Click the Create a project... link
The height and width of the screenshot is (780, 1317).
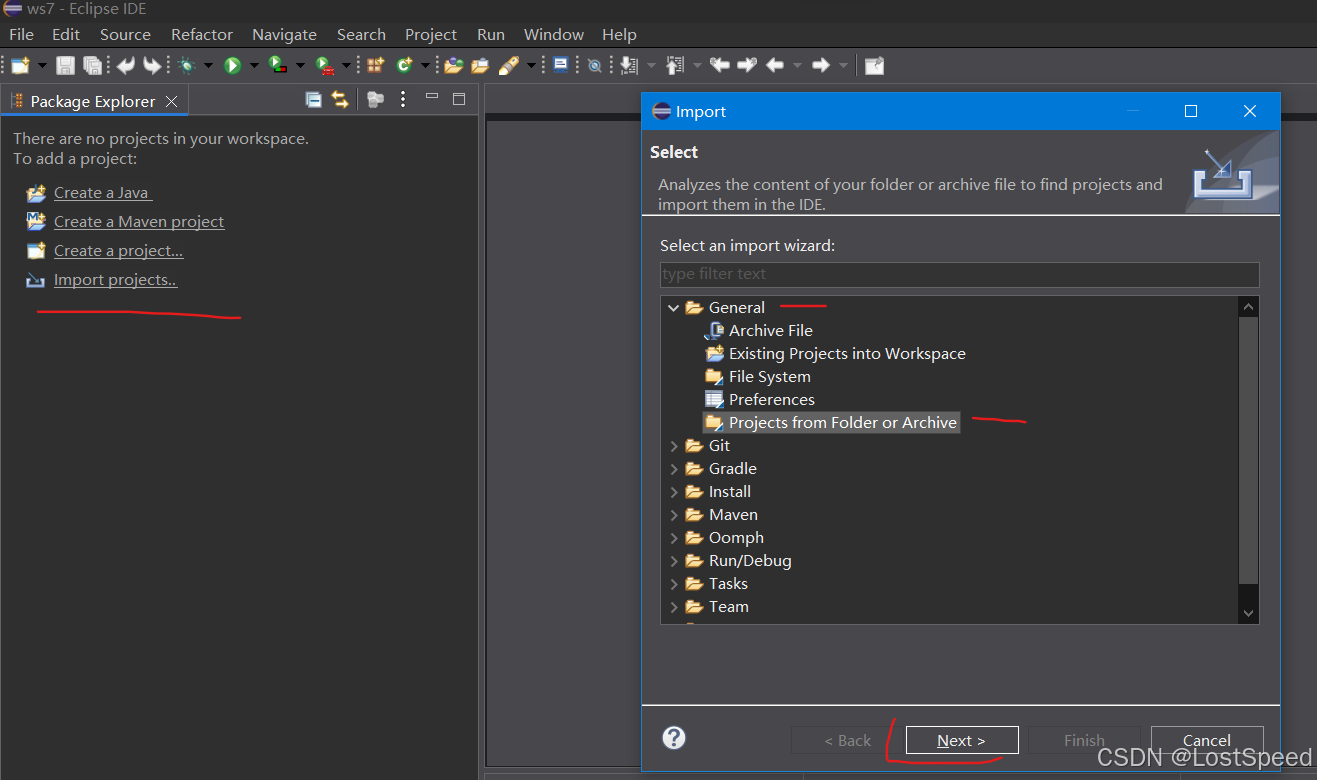(x=118, y=251)
